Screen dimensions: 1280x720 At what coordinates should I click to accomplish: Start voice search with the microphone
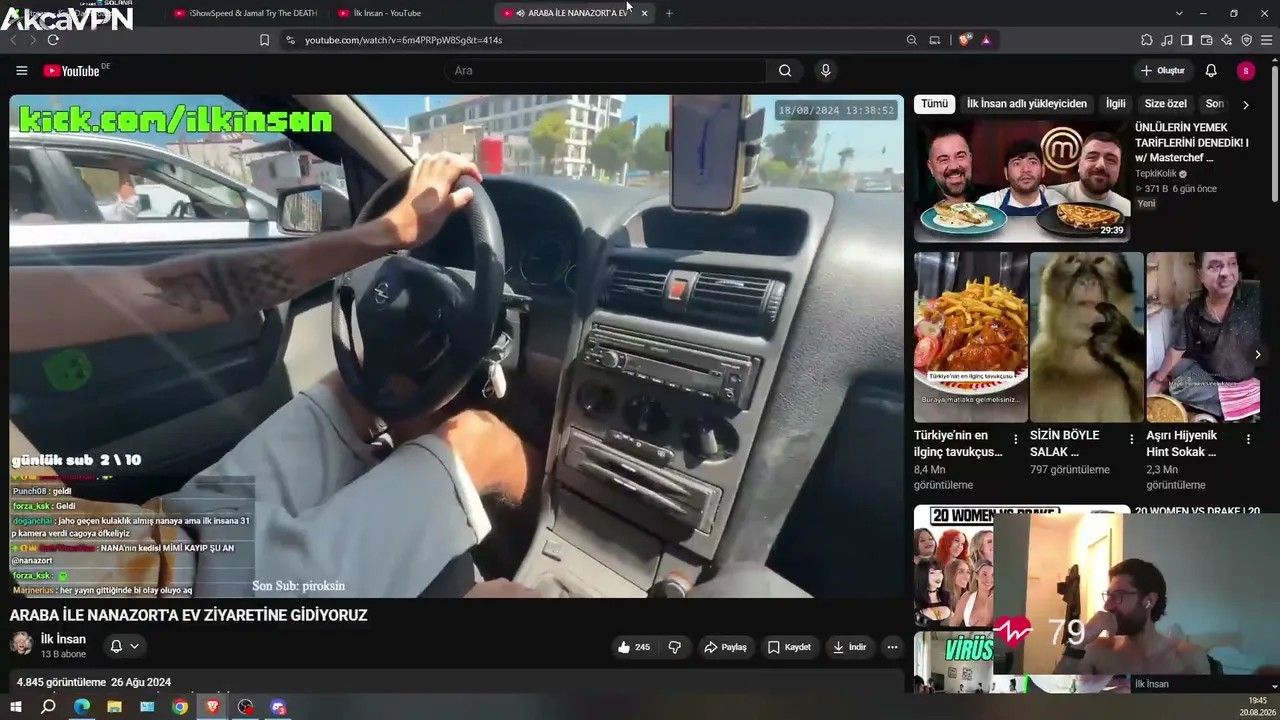(825, 71)
